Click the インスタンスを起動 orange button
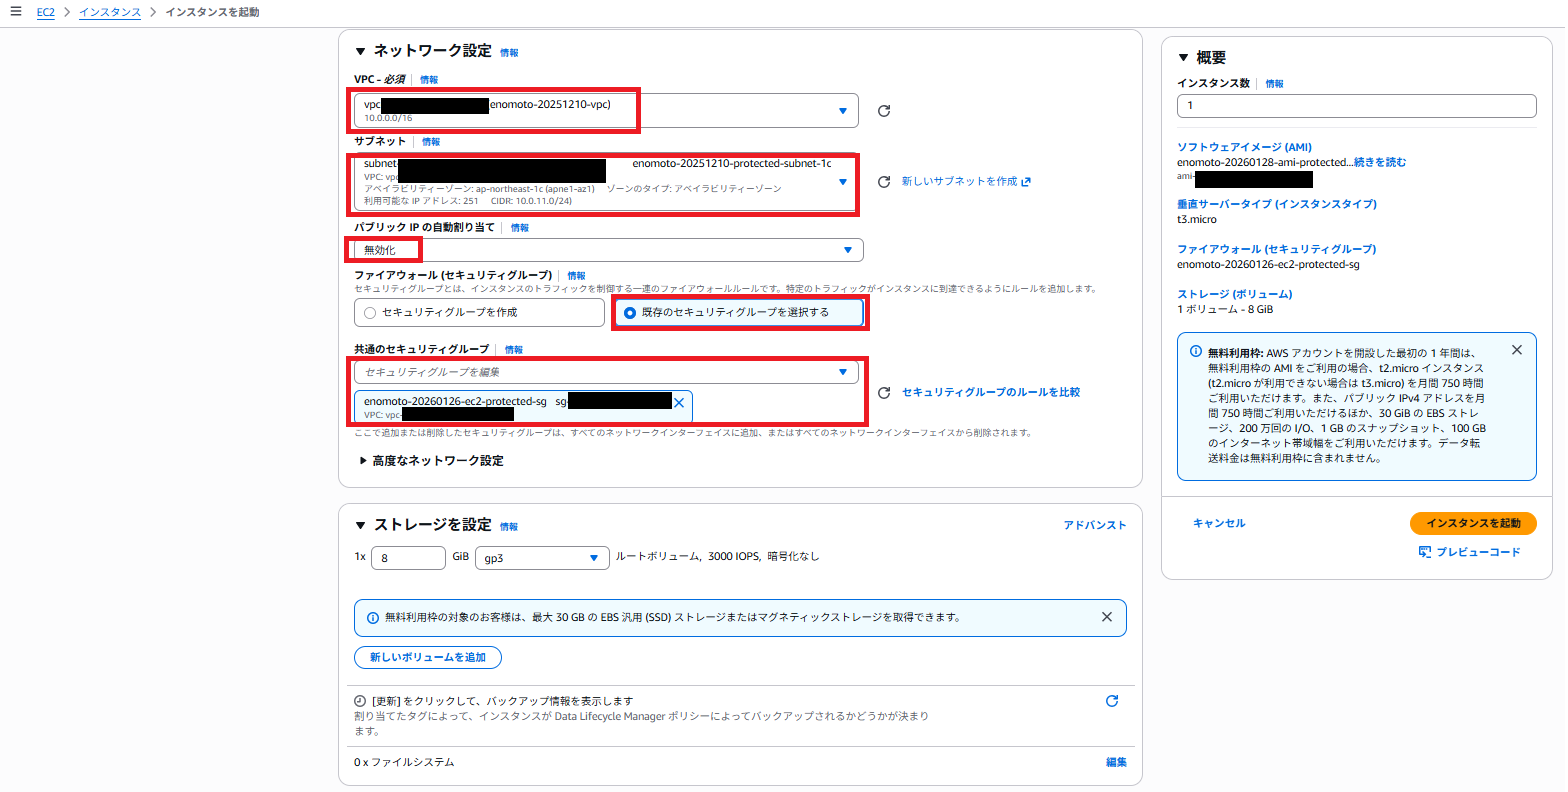Viewport: 1568px width, 792px height. [x=1472, y=523]
